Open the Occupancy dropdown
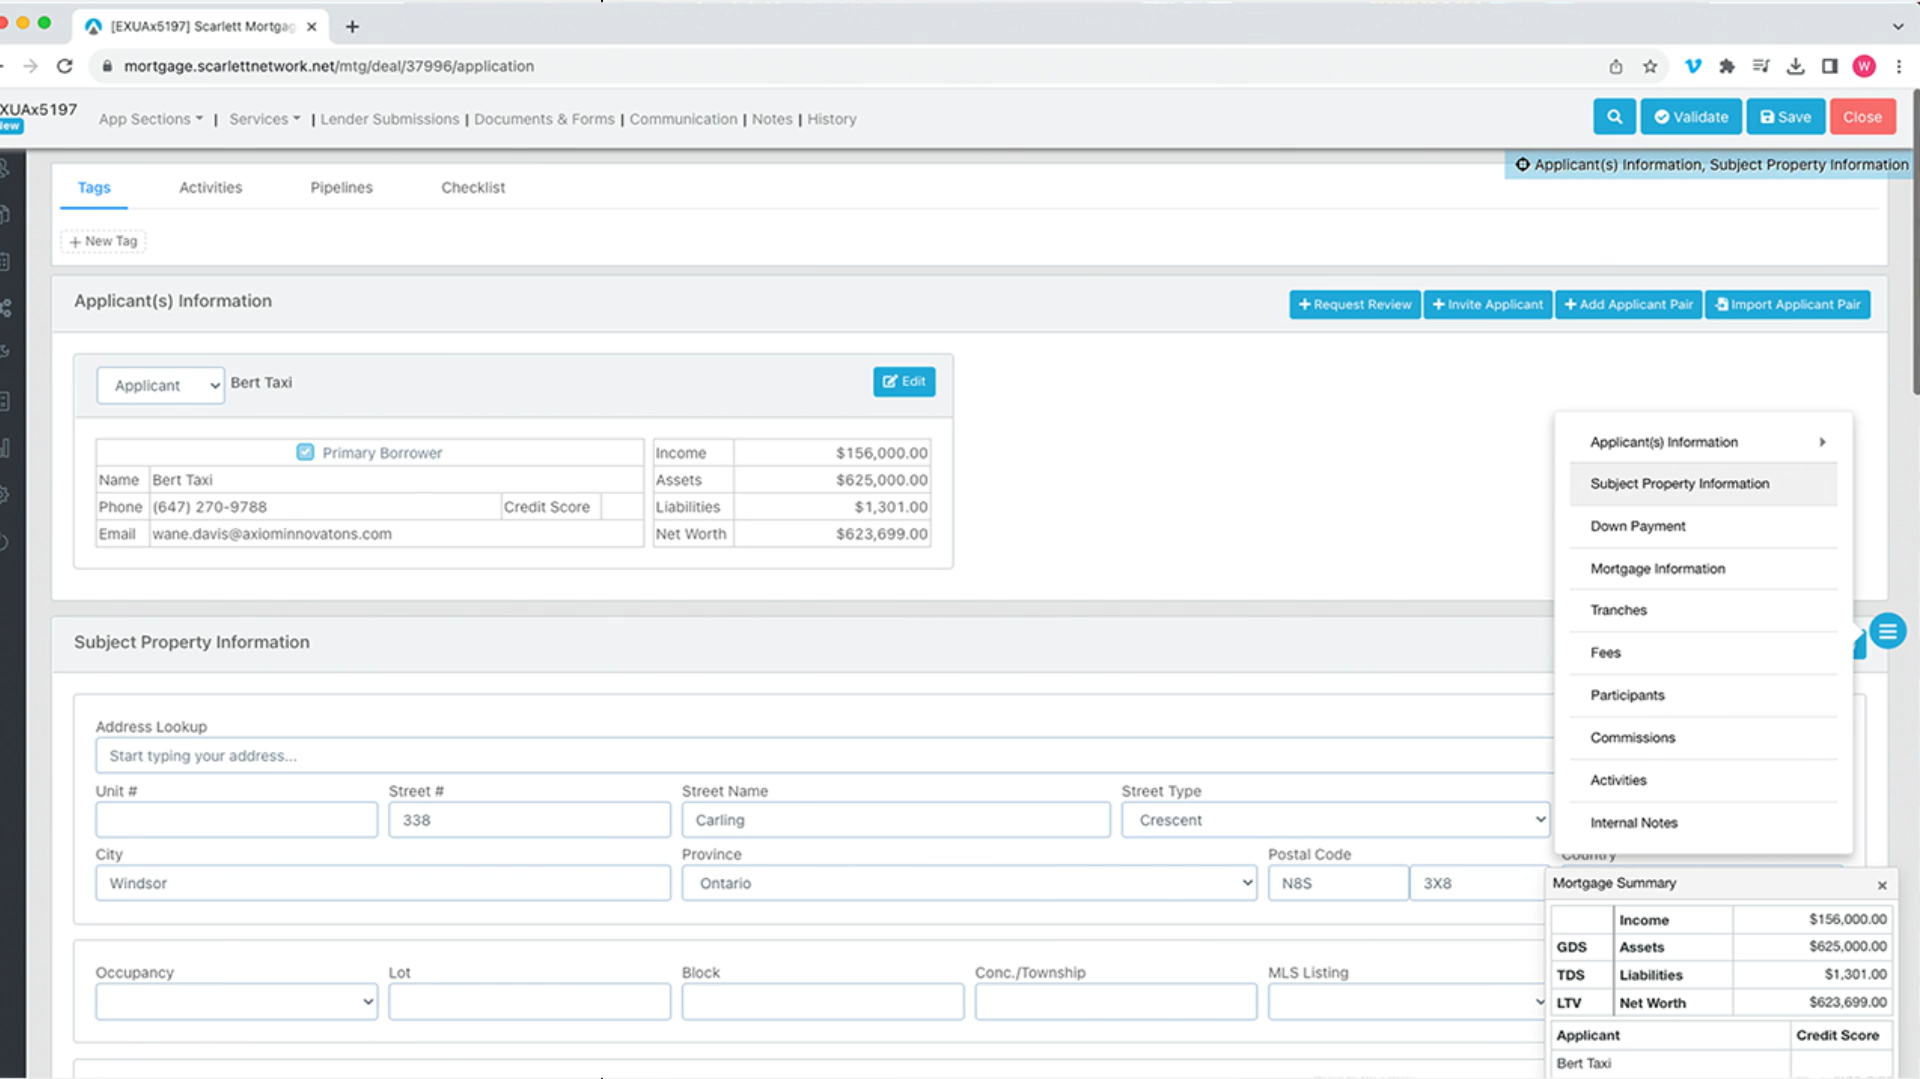 [236, 1001]
